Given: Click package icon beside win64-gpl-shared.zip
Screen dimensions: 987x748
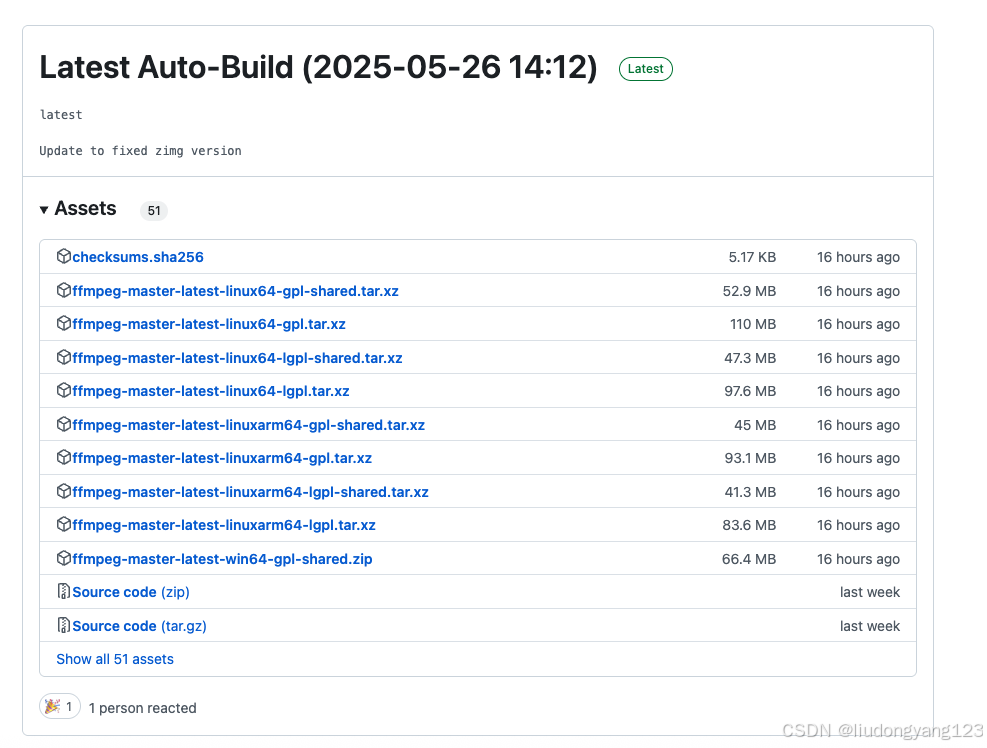Looking at the screenshot, I should click(x=64, y=558).
